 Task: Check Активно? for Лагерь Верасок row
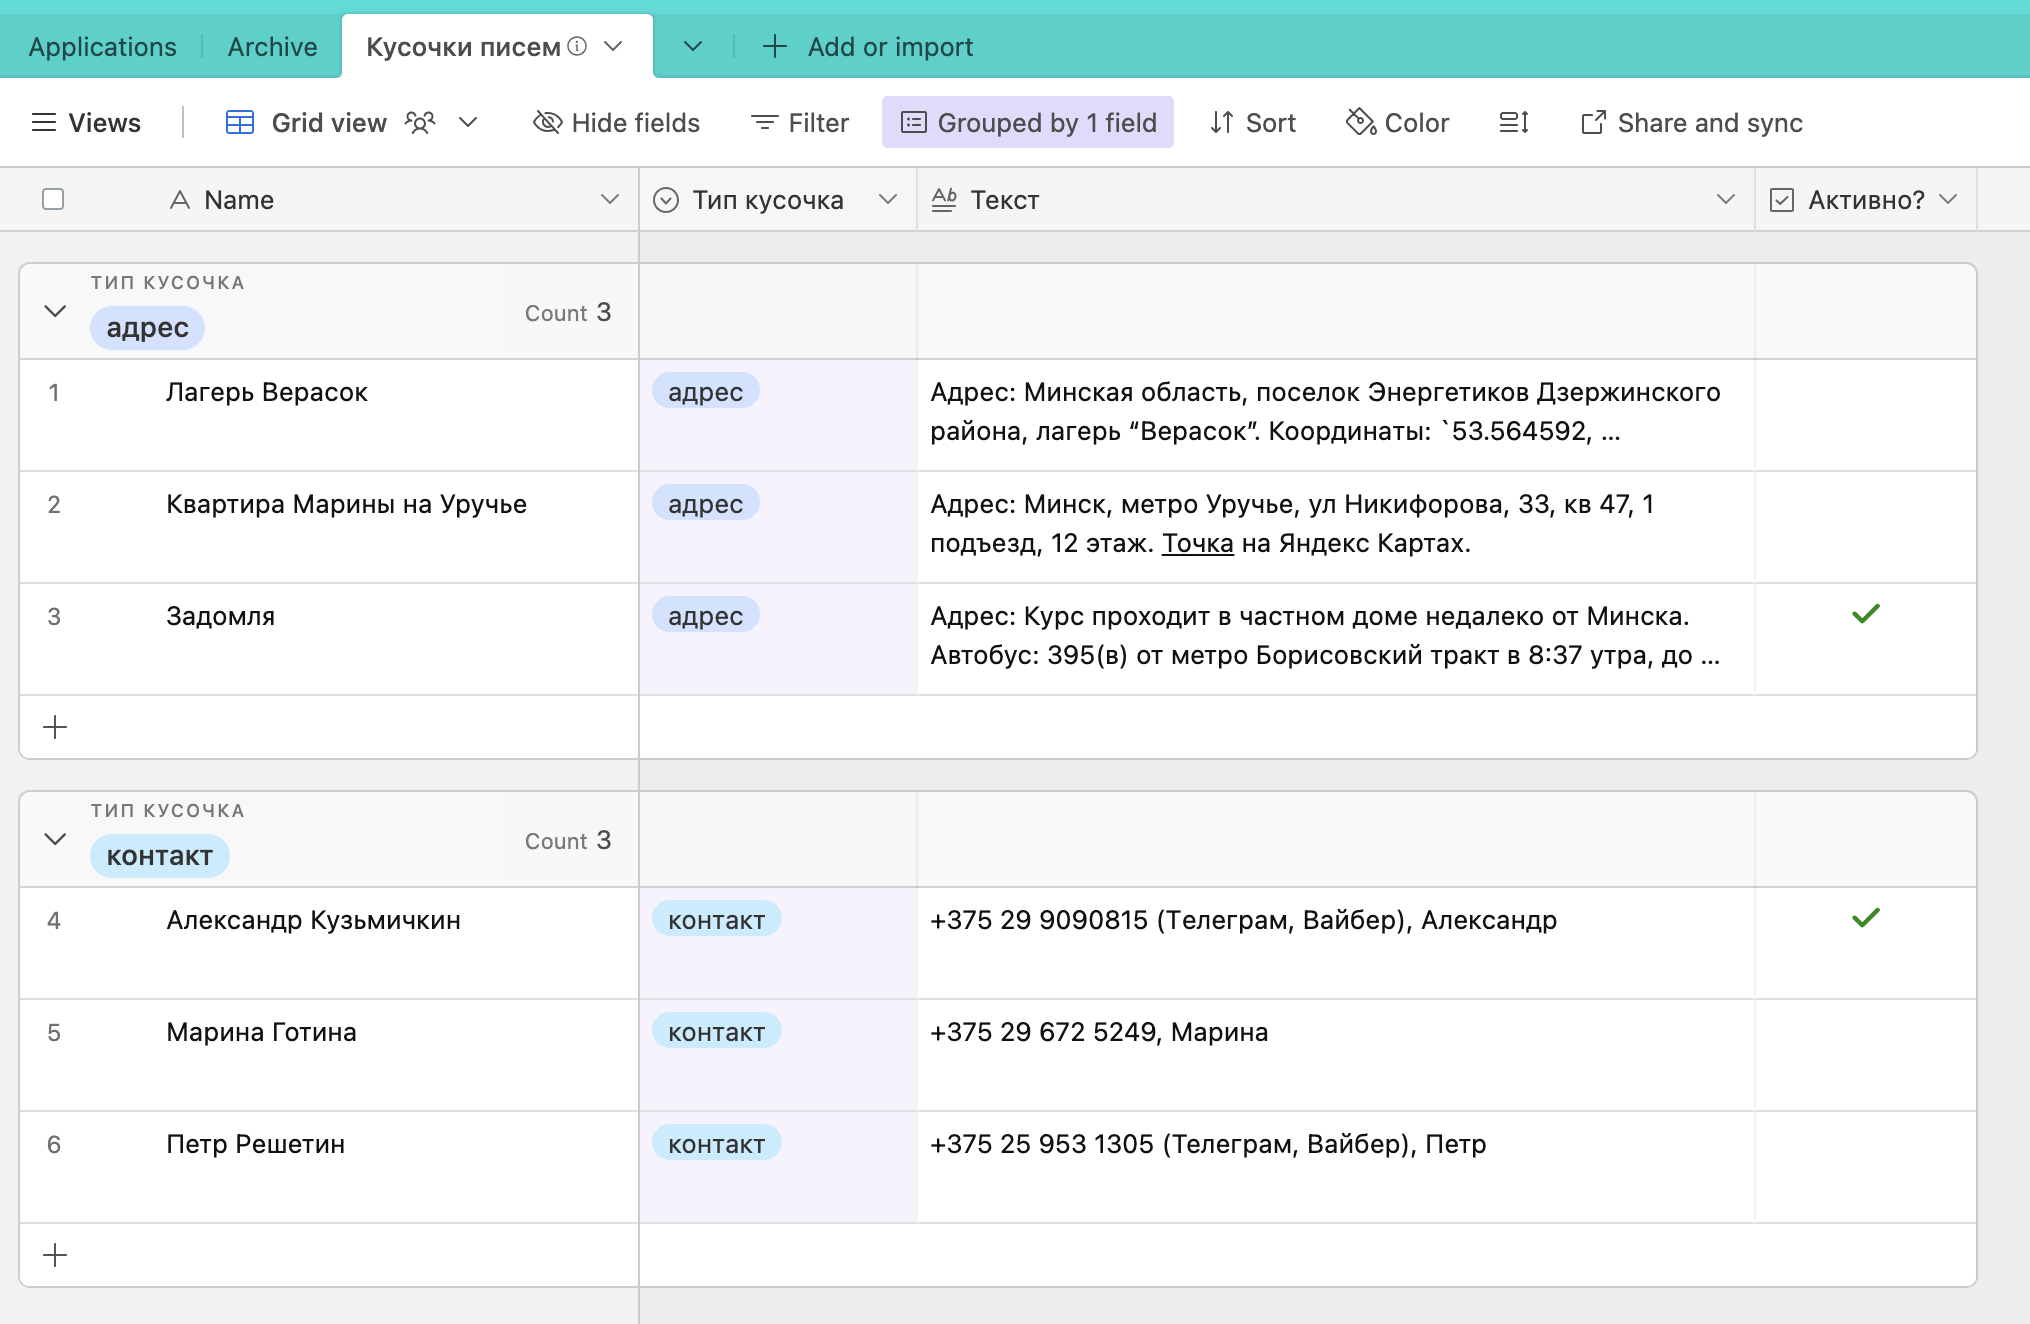coord(1866,415)
